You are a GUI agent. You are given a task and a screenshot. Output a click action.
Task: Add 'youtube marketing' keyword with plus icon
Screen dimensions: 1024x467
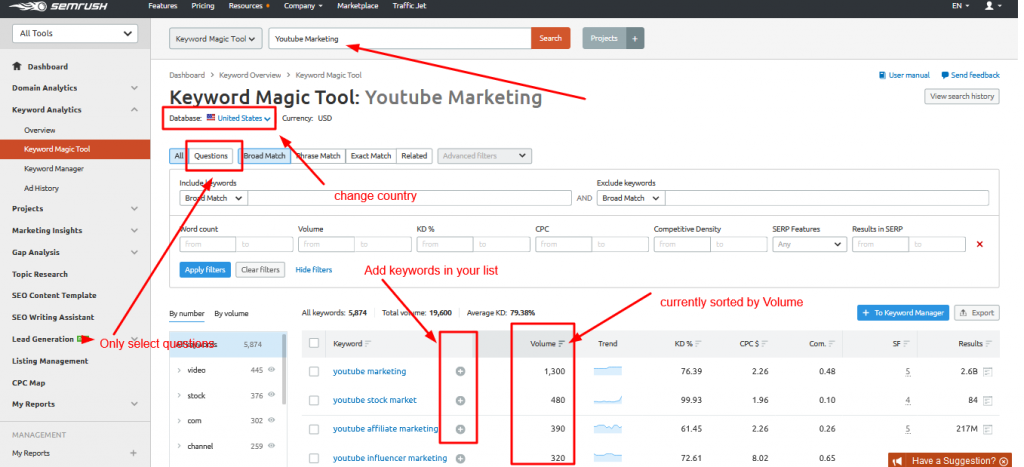(460, 371)
